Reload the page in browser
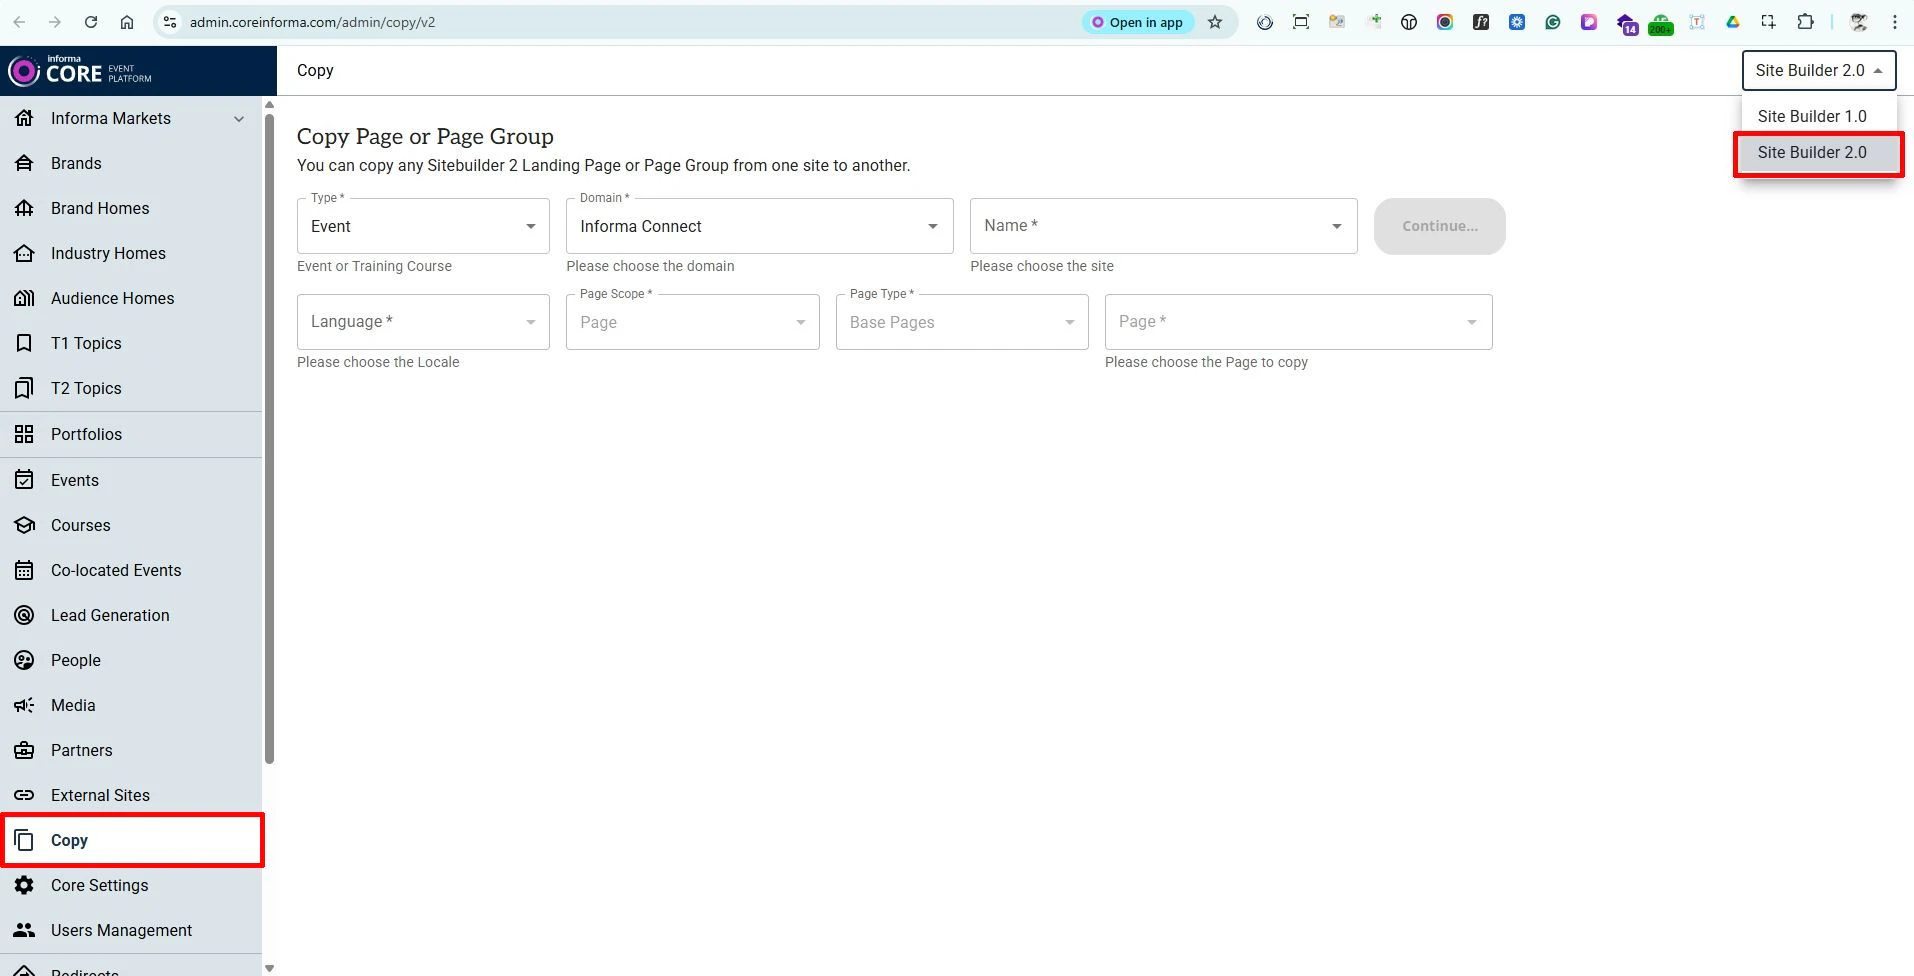1914x976 pixels. 91,22
